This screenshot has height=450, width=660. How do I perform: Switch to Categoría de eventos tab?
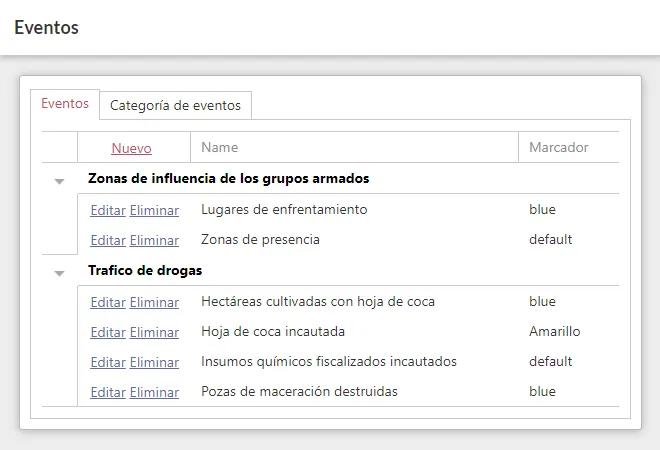click(175, 105)
